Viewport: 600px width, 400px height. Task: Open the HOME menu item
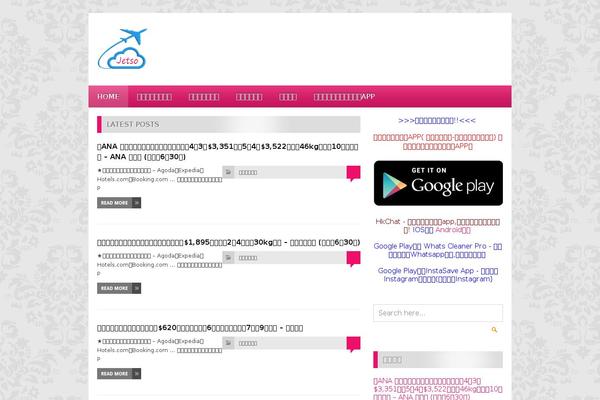[108, 96]
